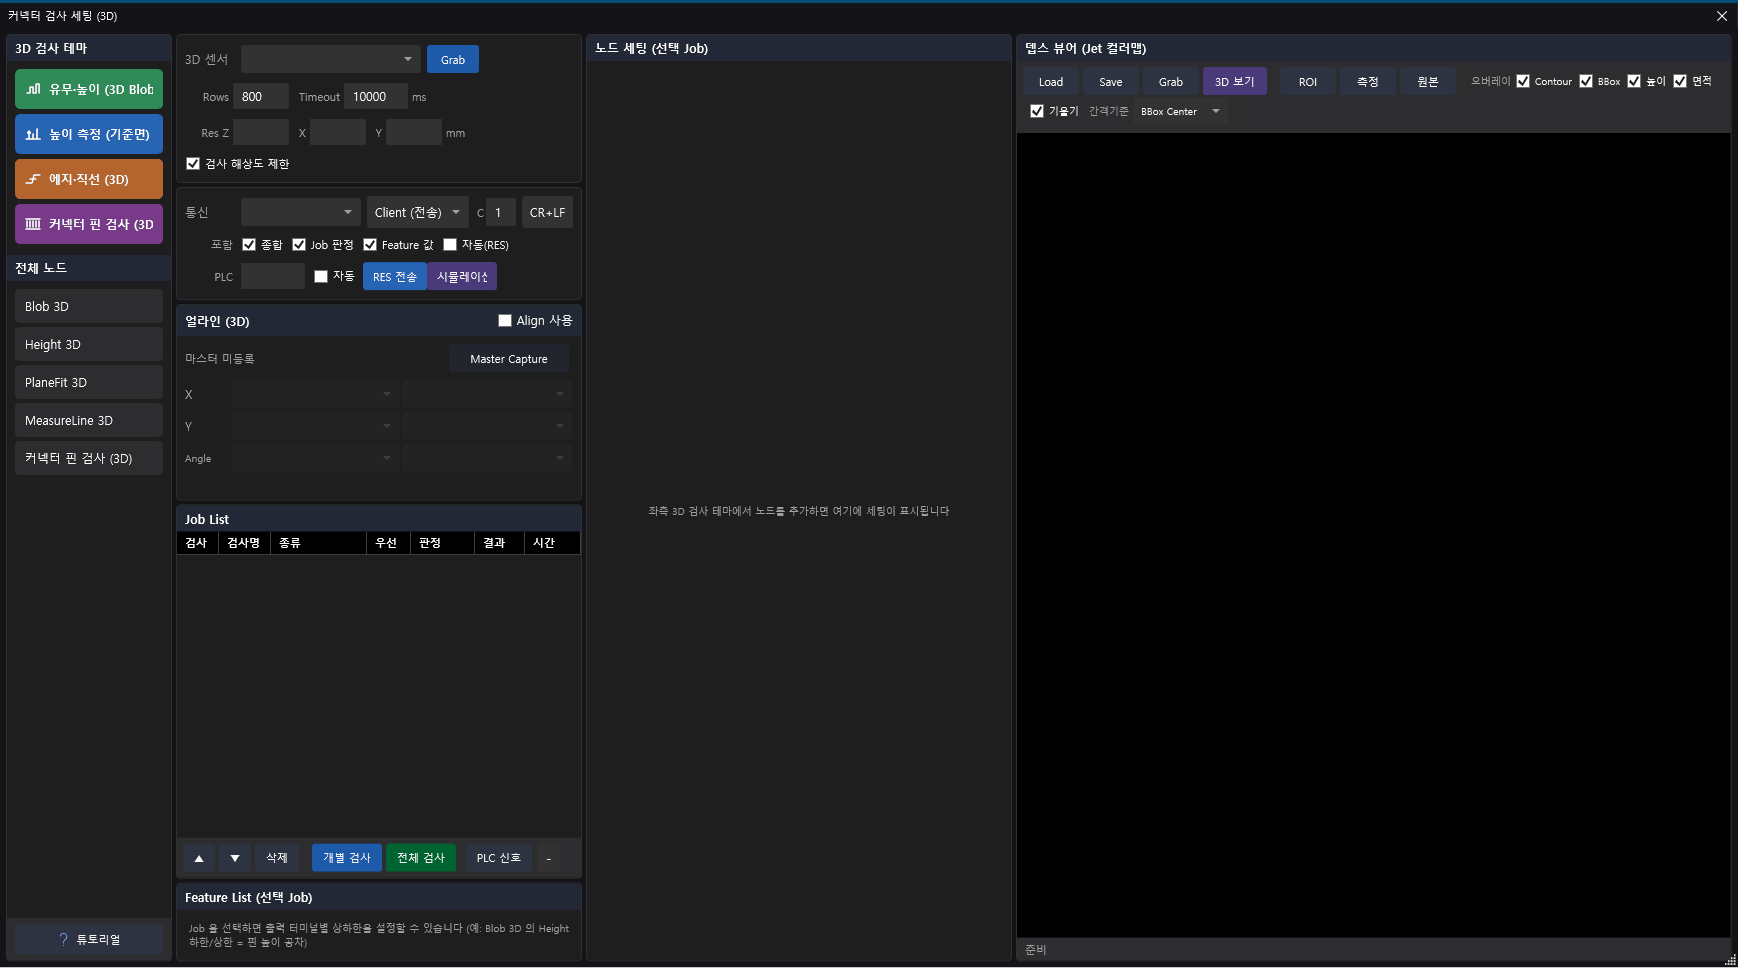Open the 튜토리얼 help button
Screen dimensions: 1751x980
89,939
